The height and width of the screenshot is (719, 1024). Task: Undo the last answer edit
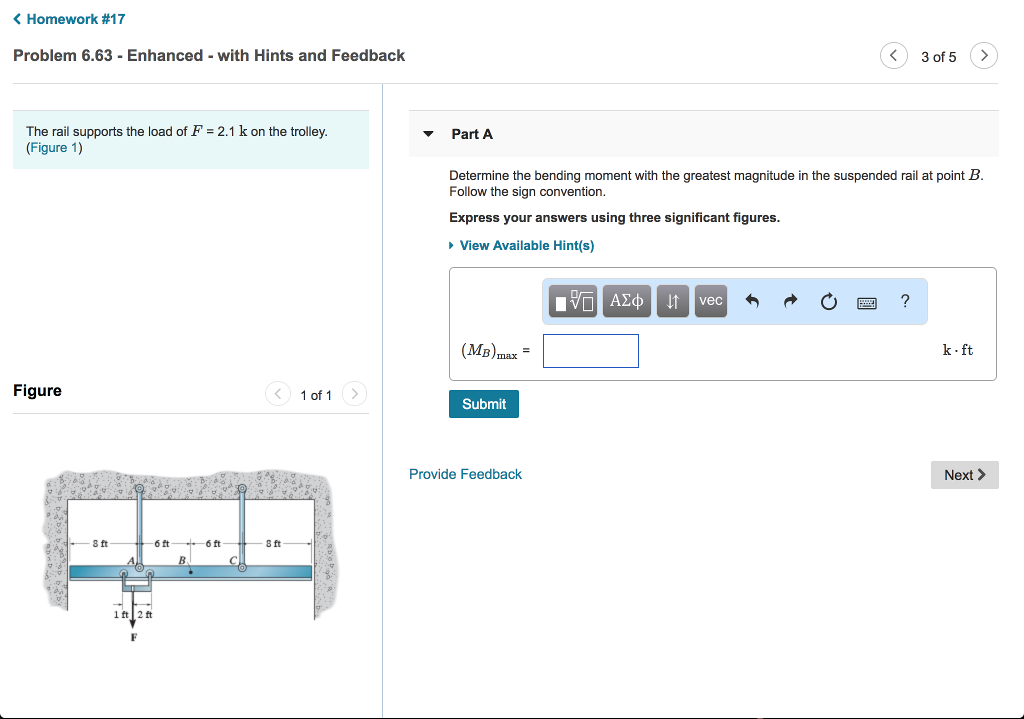(753, 301)
